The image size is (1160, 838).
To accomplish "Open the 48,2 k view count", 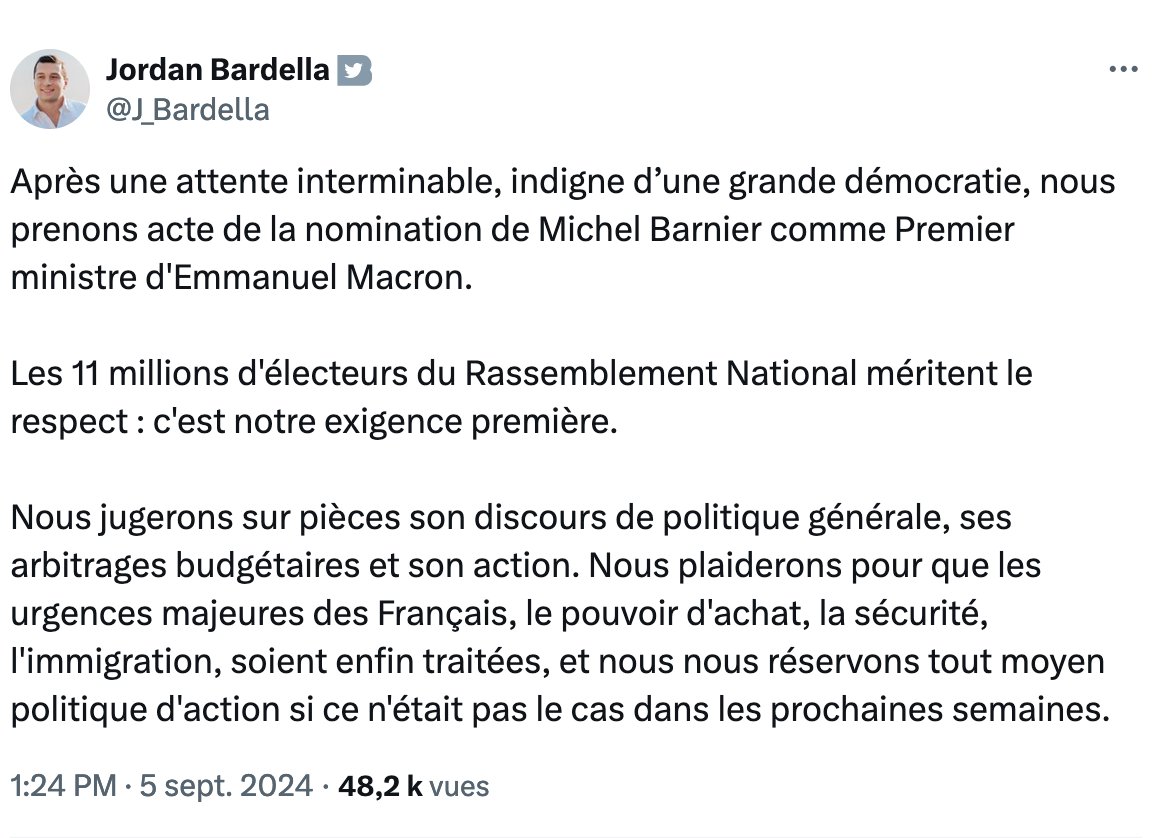I will pyautogui.click(x=380, y=785).
